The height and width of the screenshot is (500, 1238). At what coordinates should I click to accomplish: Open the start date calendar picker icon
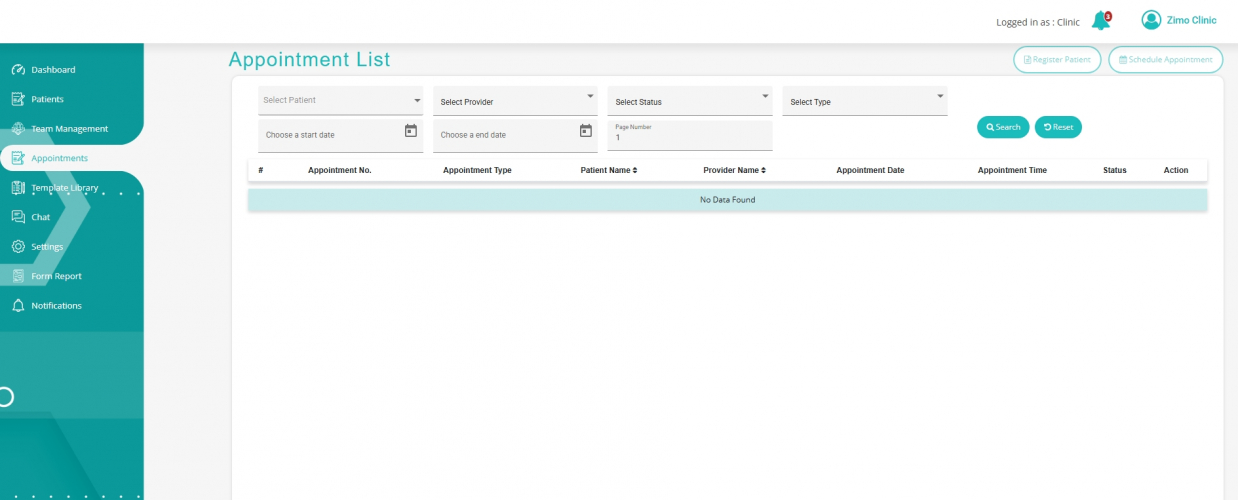click(410, 131)
